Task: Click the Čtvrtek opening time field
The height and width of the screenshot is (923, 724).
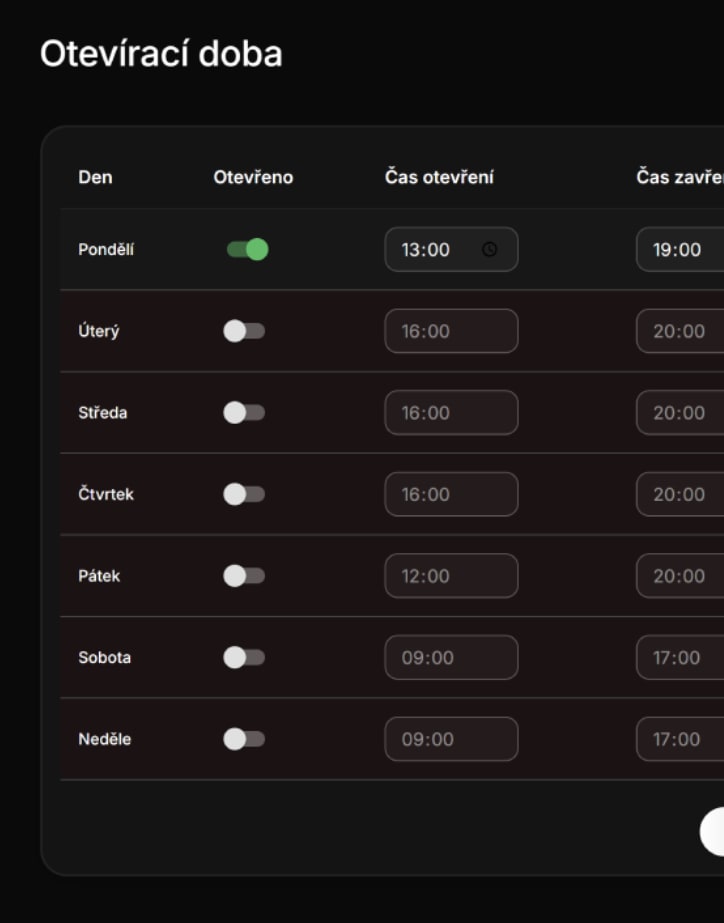Action: tap(451, 494)
